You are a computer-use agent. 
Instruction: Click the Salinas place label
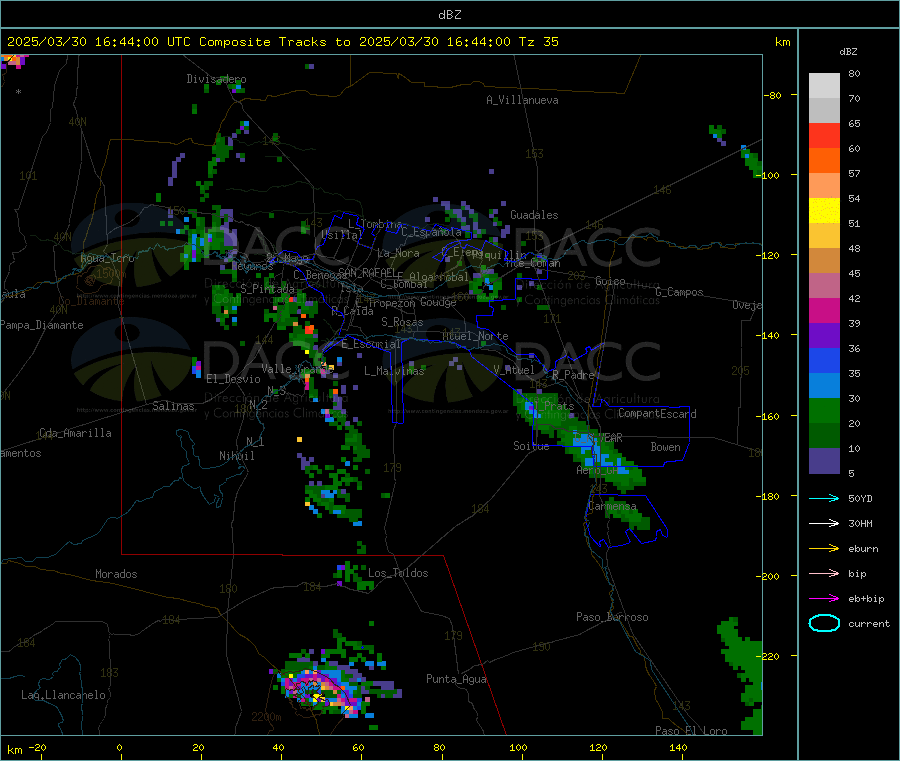click(173, 406)
